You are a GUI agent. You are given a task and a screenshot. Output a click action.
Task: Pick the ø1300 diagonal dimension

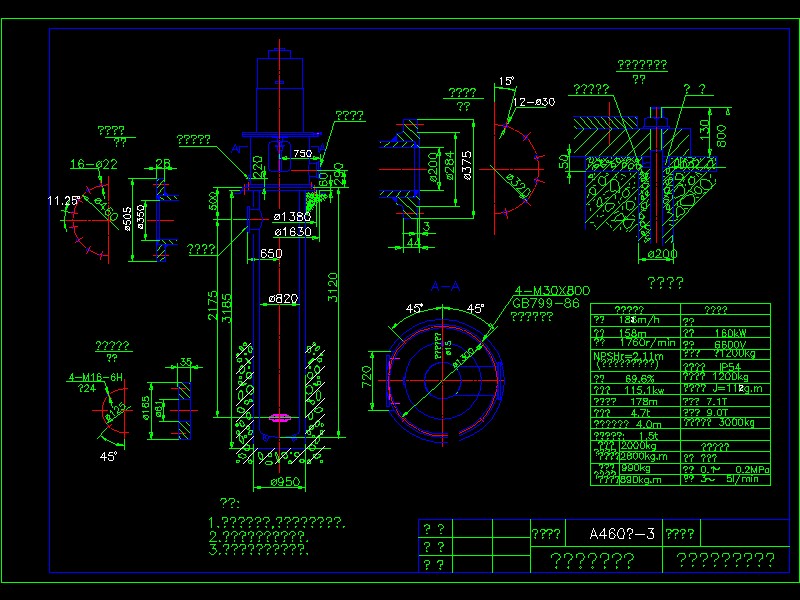[x=464, y=357]
